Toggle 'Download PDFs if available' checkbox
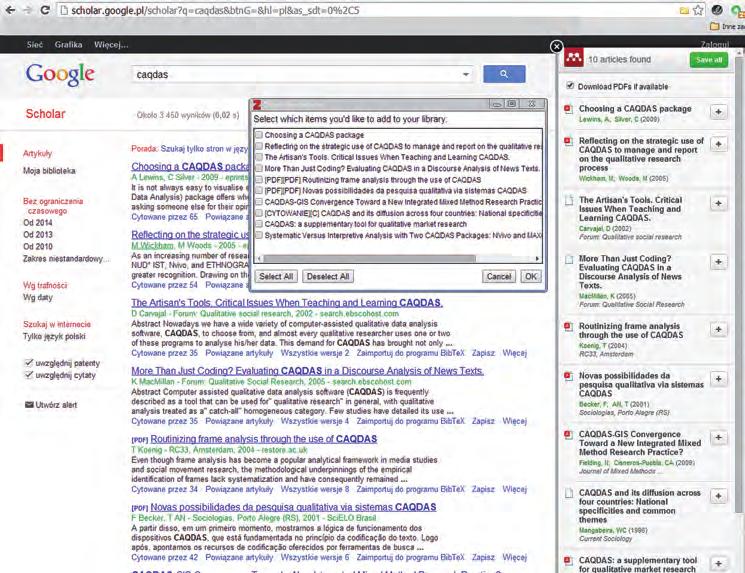This screenshot has height=573, width=745. tap(570, 86)
